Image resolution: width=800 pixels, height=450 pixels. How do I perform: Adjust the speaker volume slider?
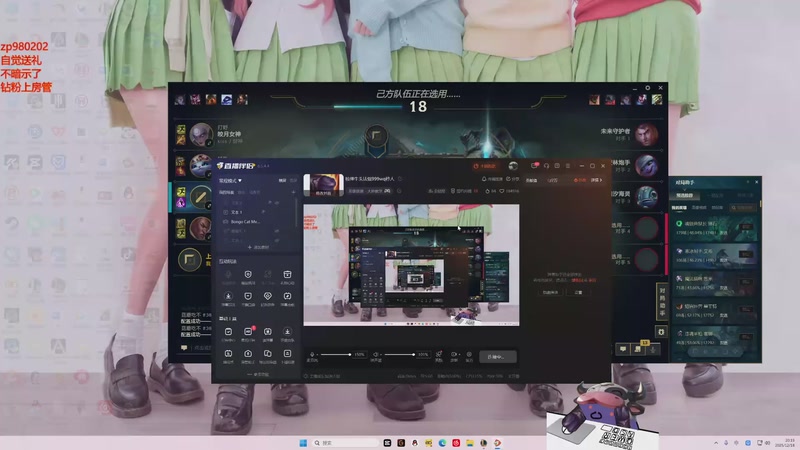coord(399,354)
